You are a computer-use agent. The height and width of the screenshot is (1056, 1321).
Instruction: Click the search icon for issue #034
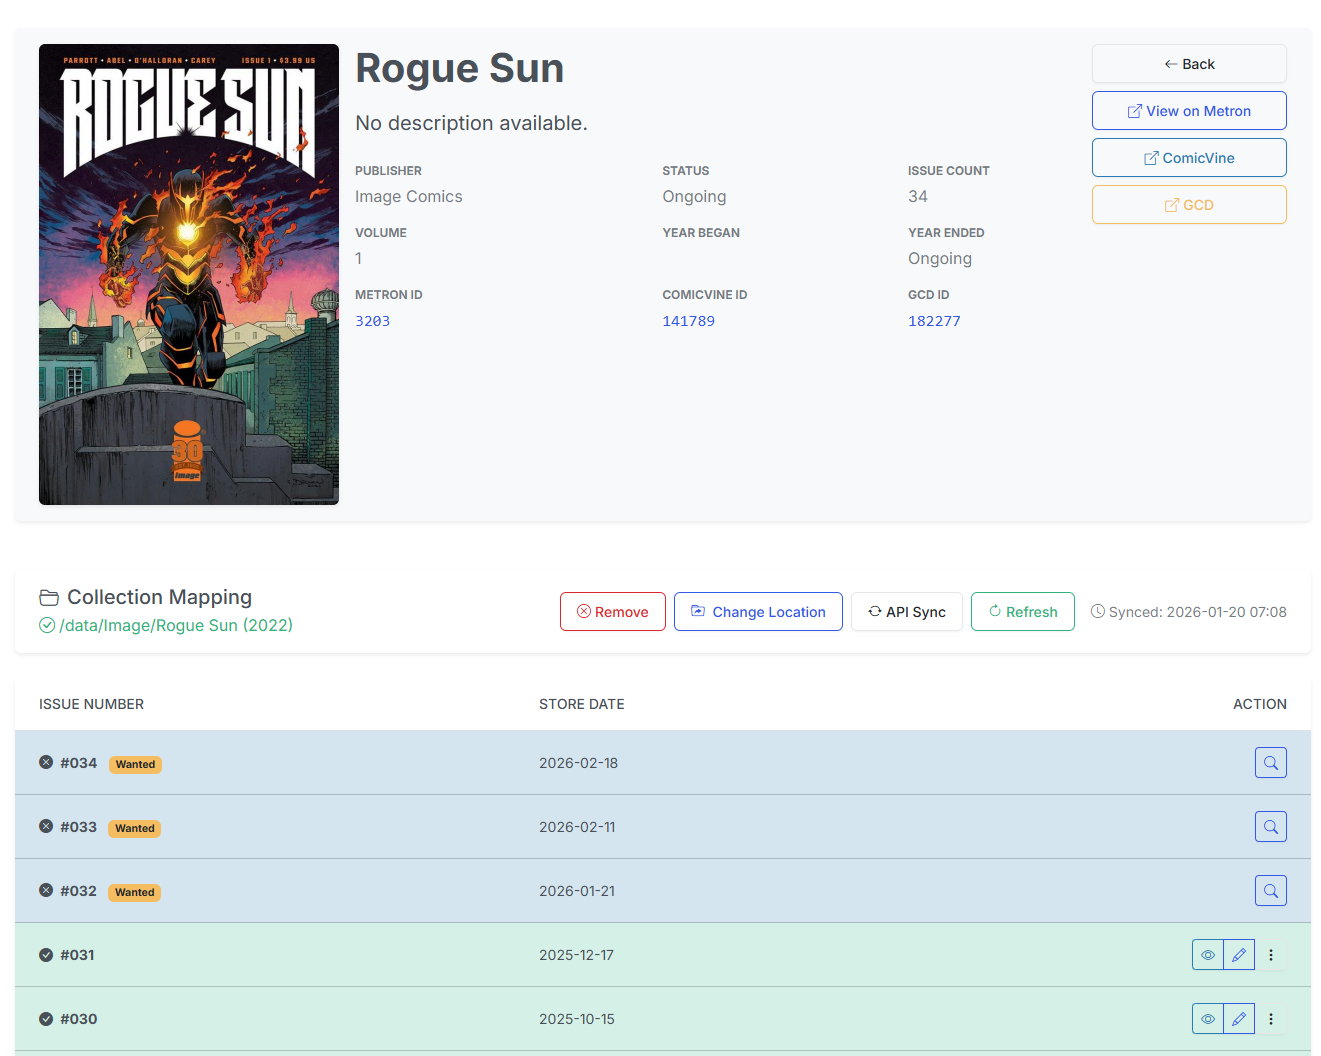point(1270,762)
